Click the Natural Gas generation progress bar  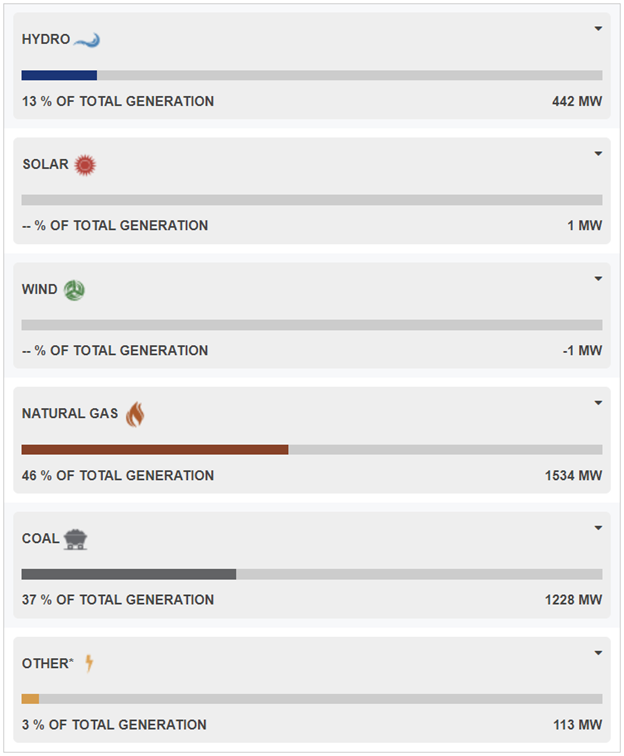312,450
